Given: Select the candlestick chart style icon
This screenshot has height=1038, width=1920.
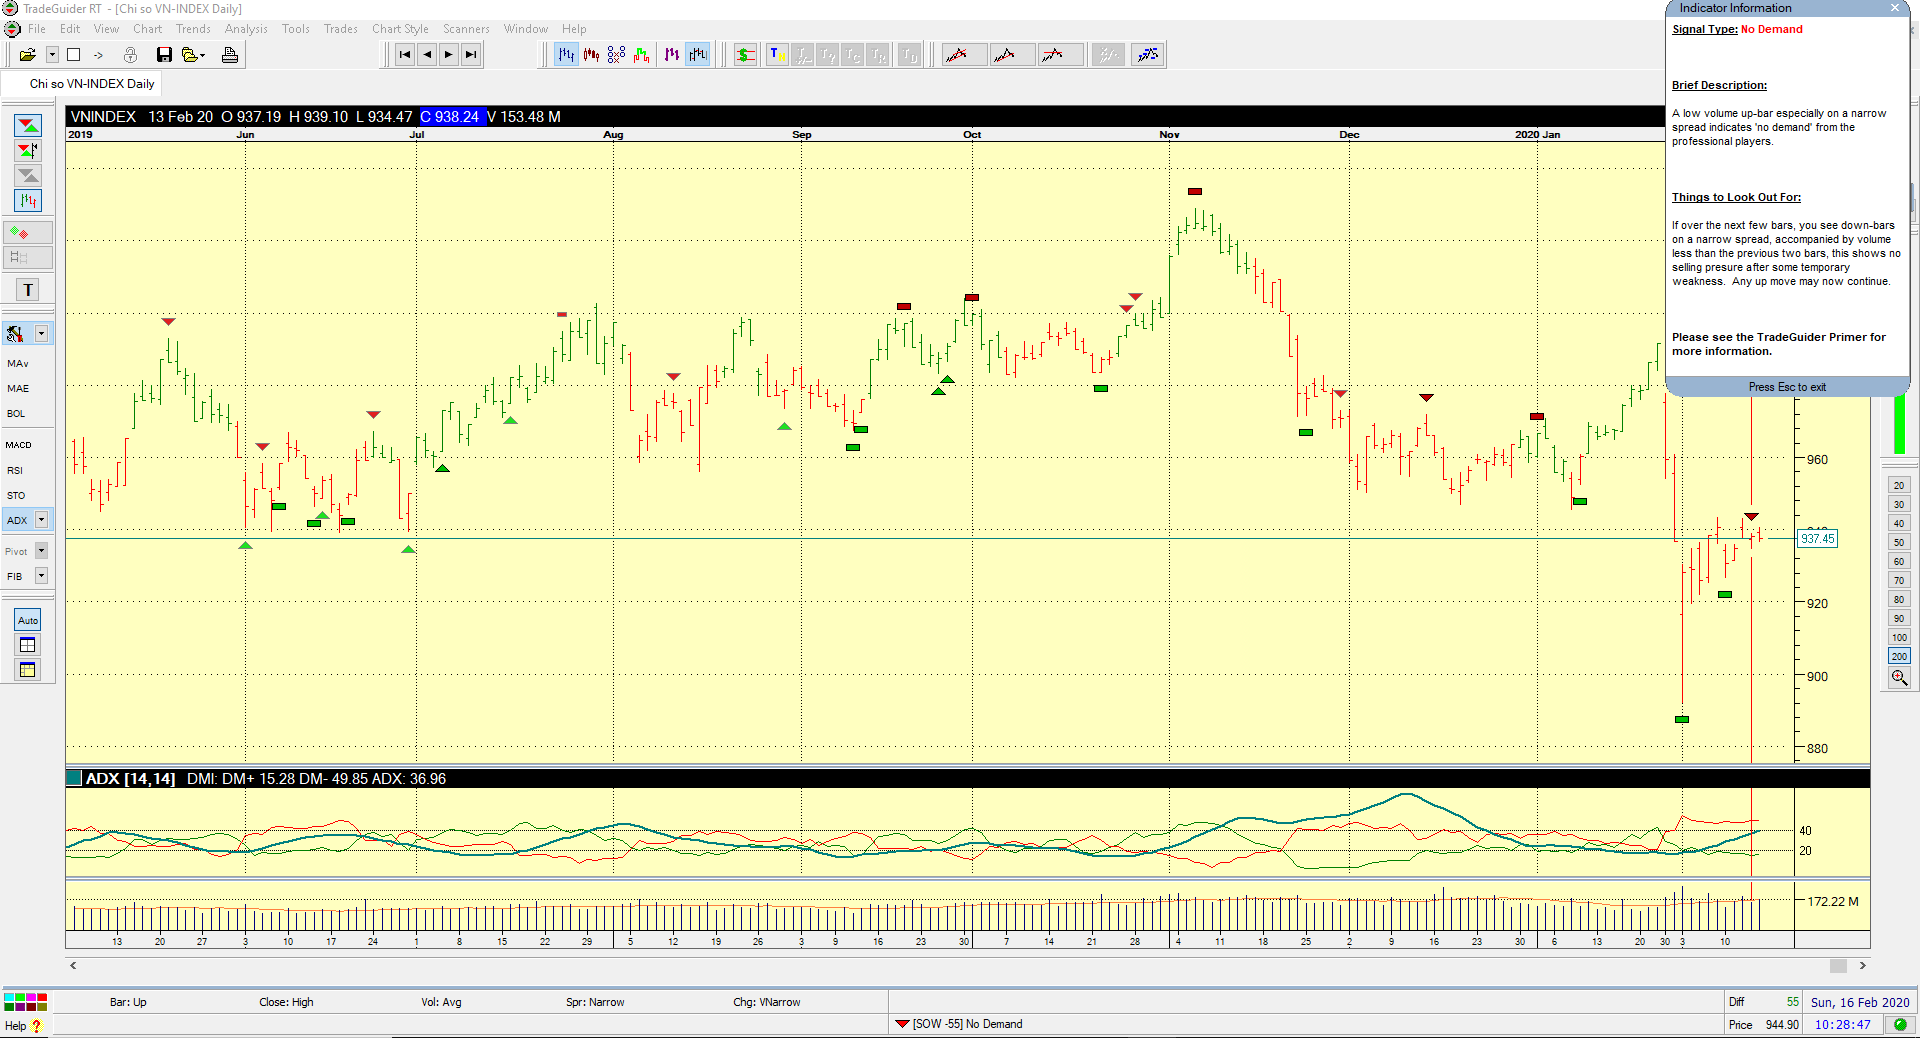Looking at the screenshot, I should [x=591, y=55].
